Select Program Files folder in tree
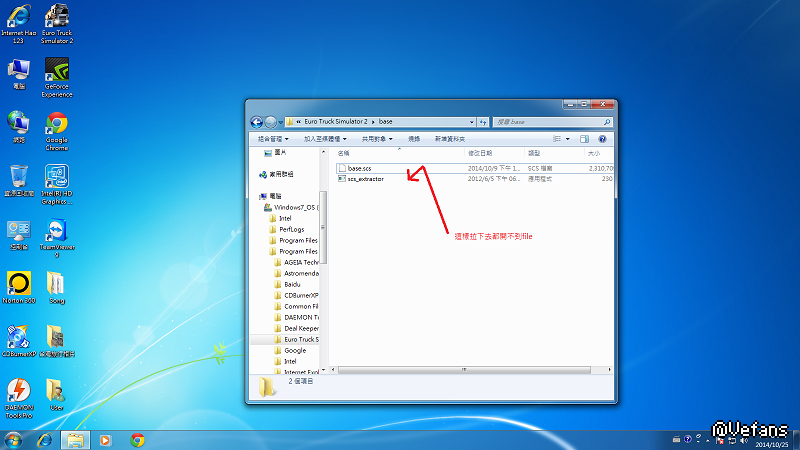 298,240
